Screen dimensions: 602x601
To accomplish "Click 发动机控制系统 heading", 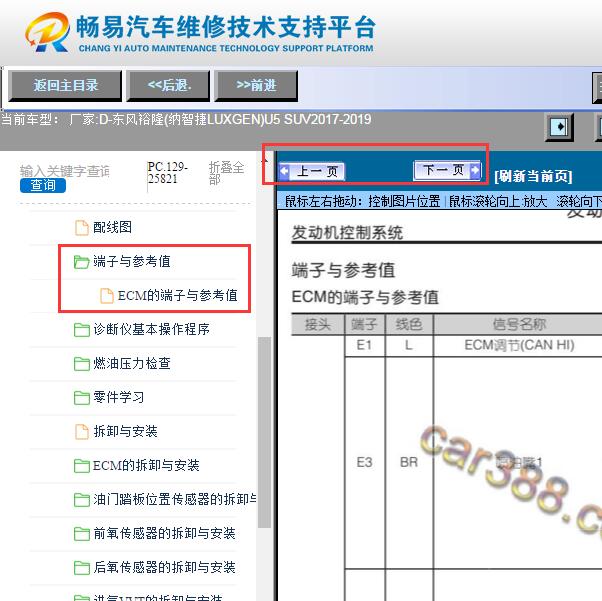I will pos(347,233).
